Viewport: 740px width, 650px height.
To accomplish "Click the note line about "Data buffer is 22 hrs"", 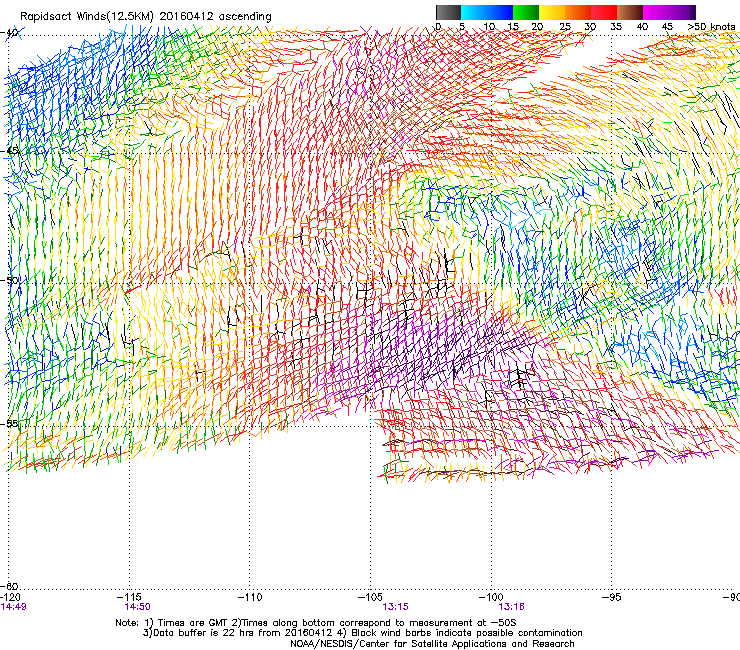I will 362,633.
